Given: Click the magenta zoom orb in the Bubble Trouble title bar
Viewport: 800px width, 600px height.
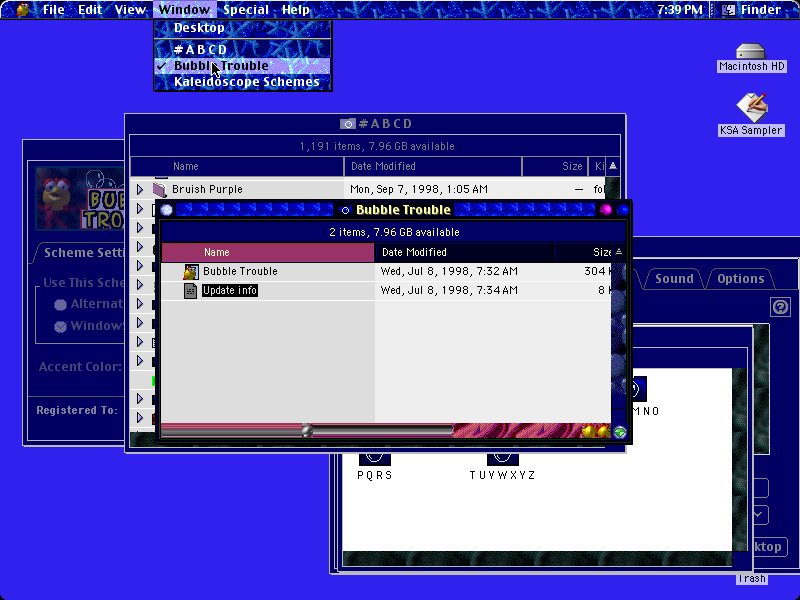Looking at the screenshot, I should click(x=606, y=210).
